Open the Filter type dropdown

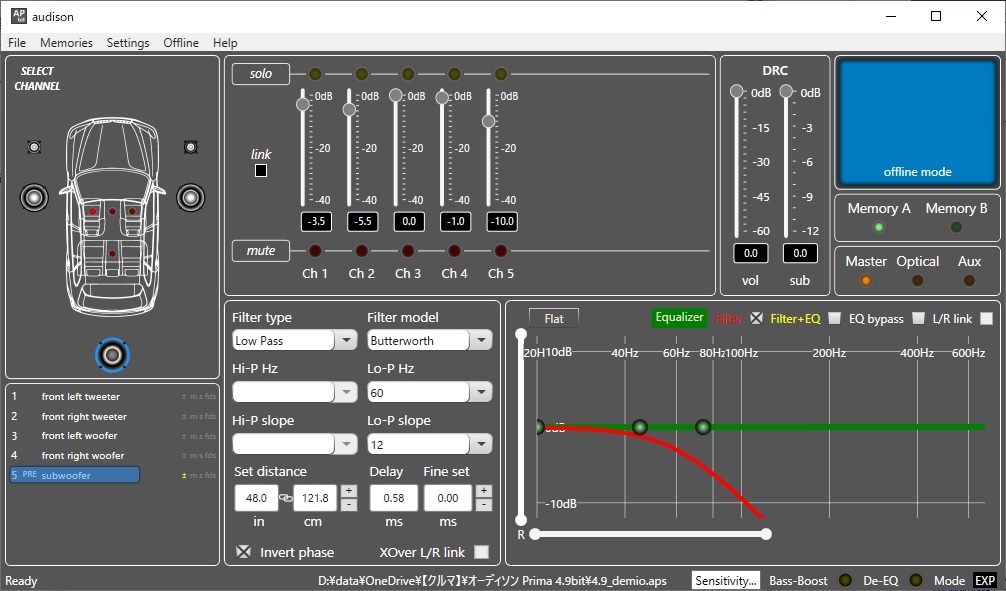point(345,341)
